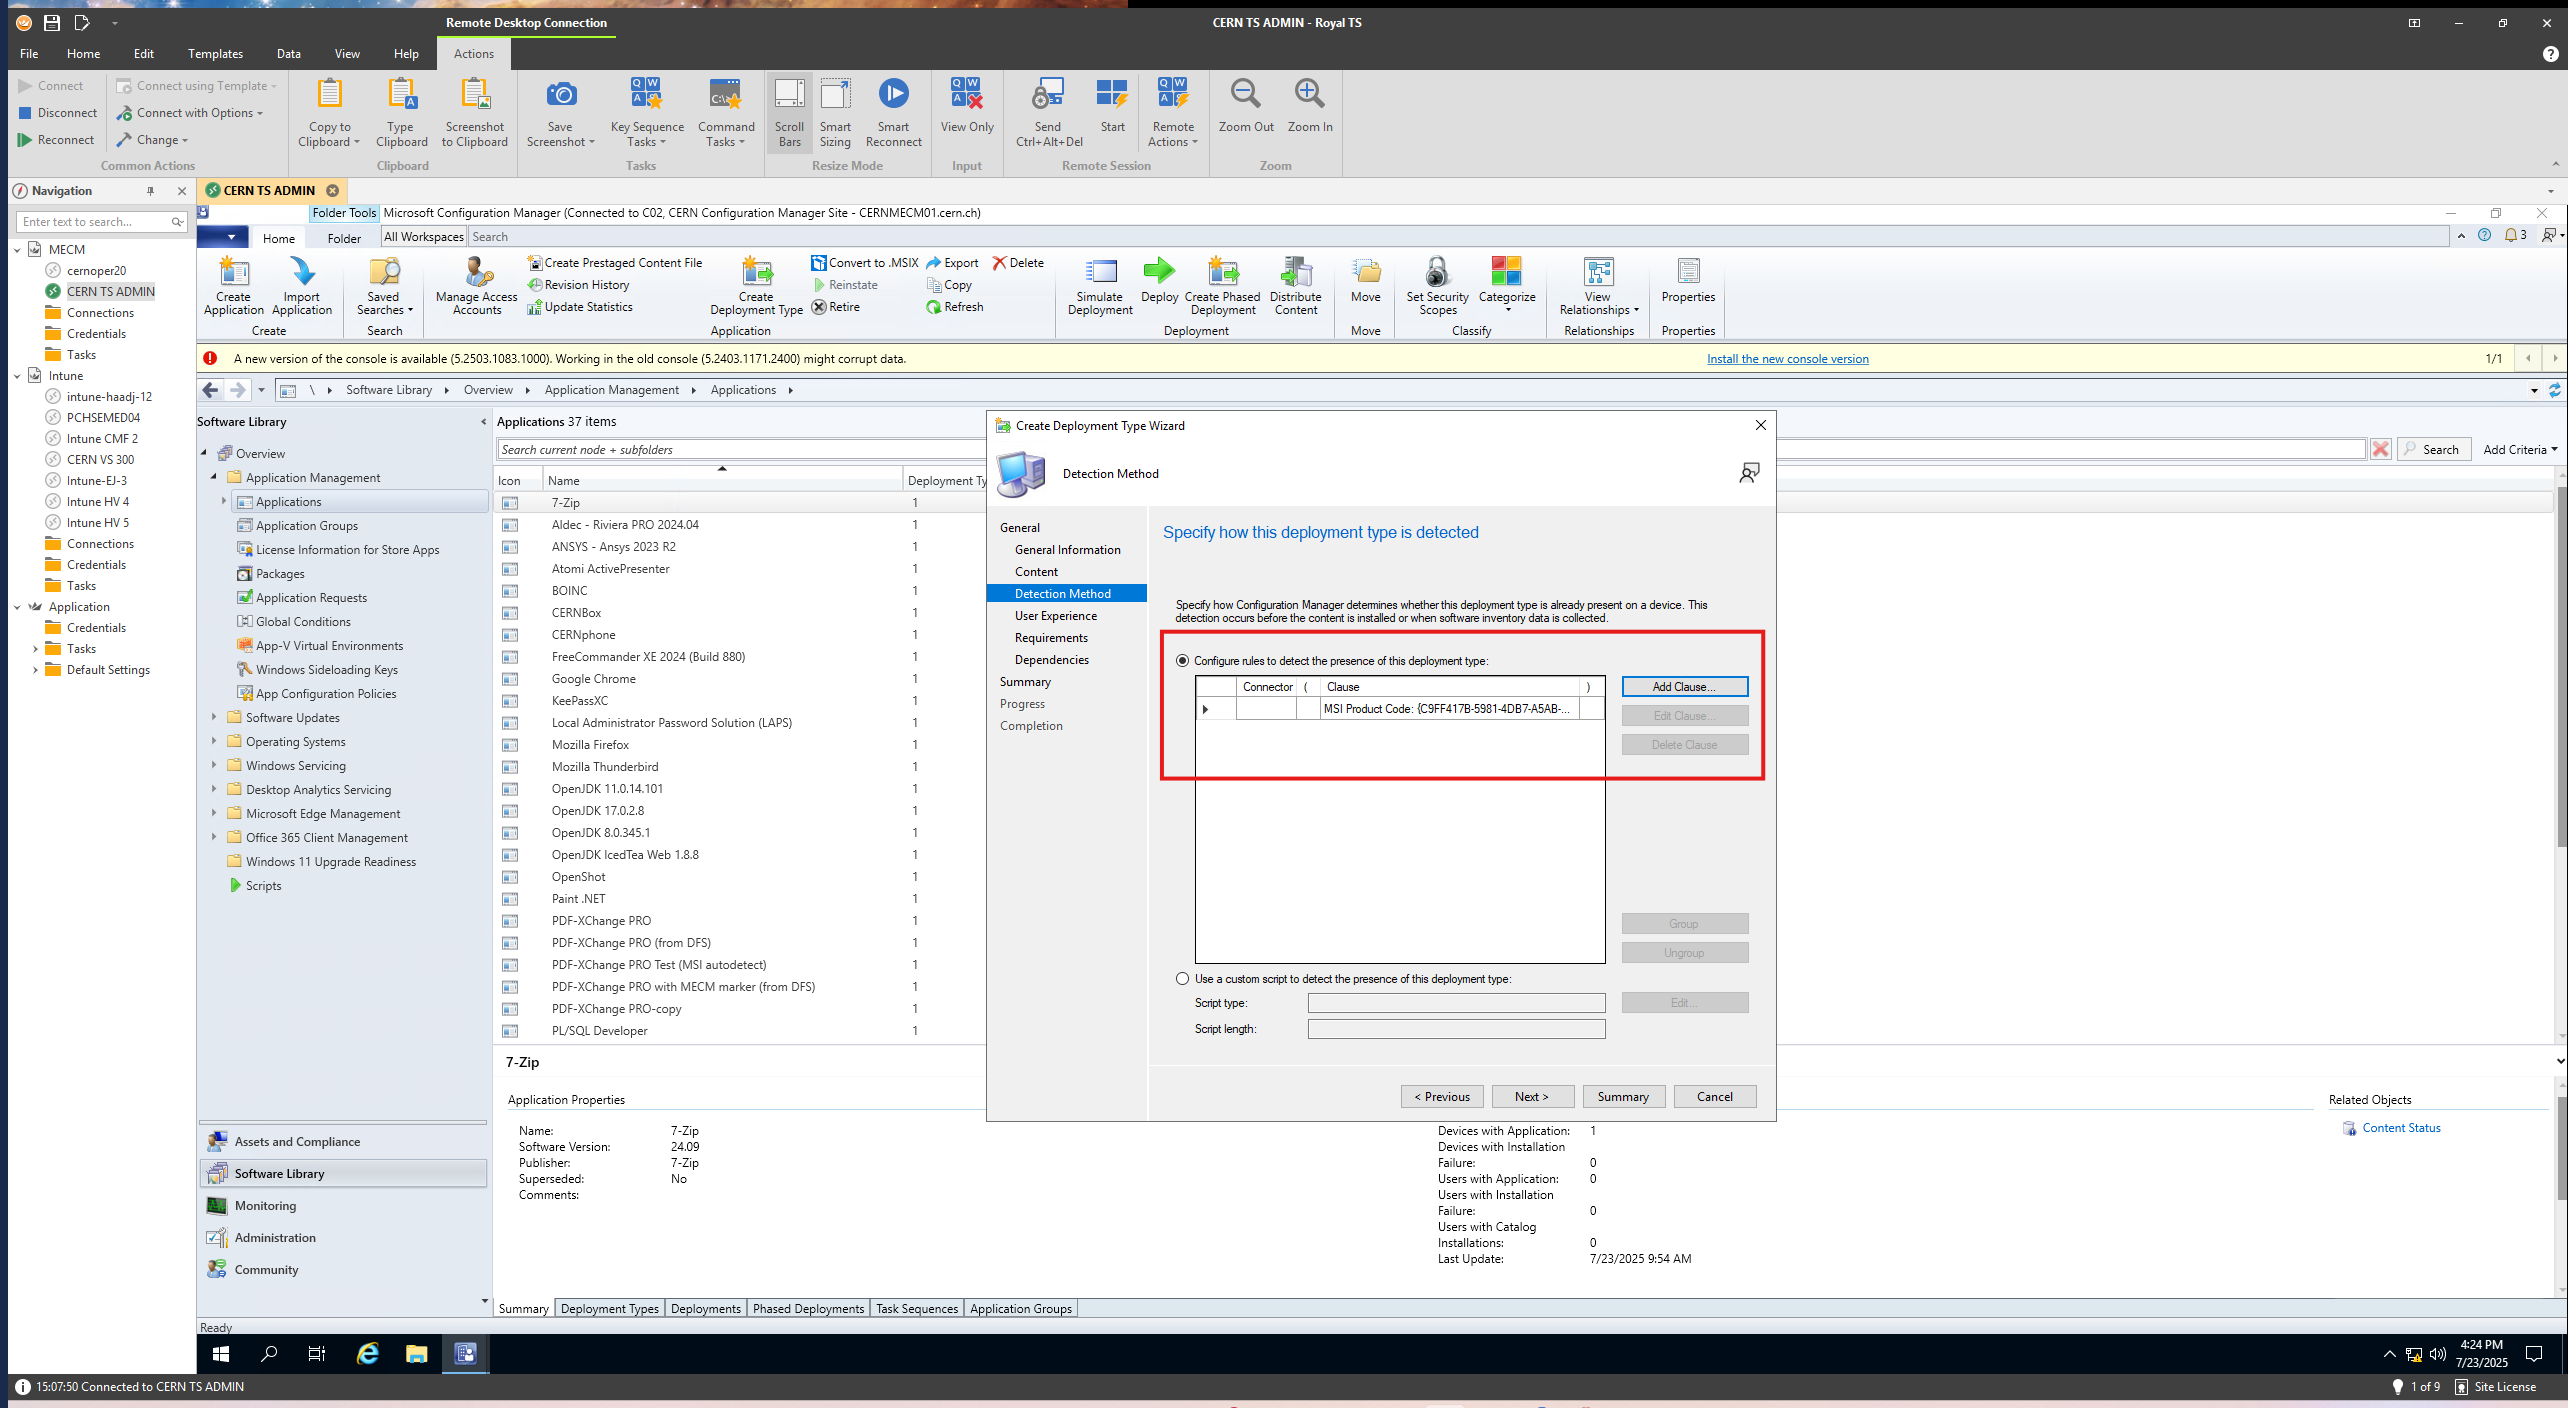Screen dimensions: 2568x1408
Task: Open the Templates menu in Royal TS
Action: tap(215, 54)
